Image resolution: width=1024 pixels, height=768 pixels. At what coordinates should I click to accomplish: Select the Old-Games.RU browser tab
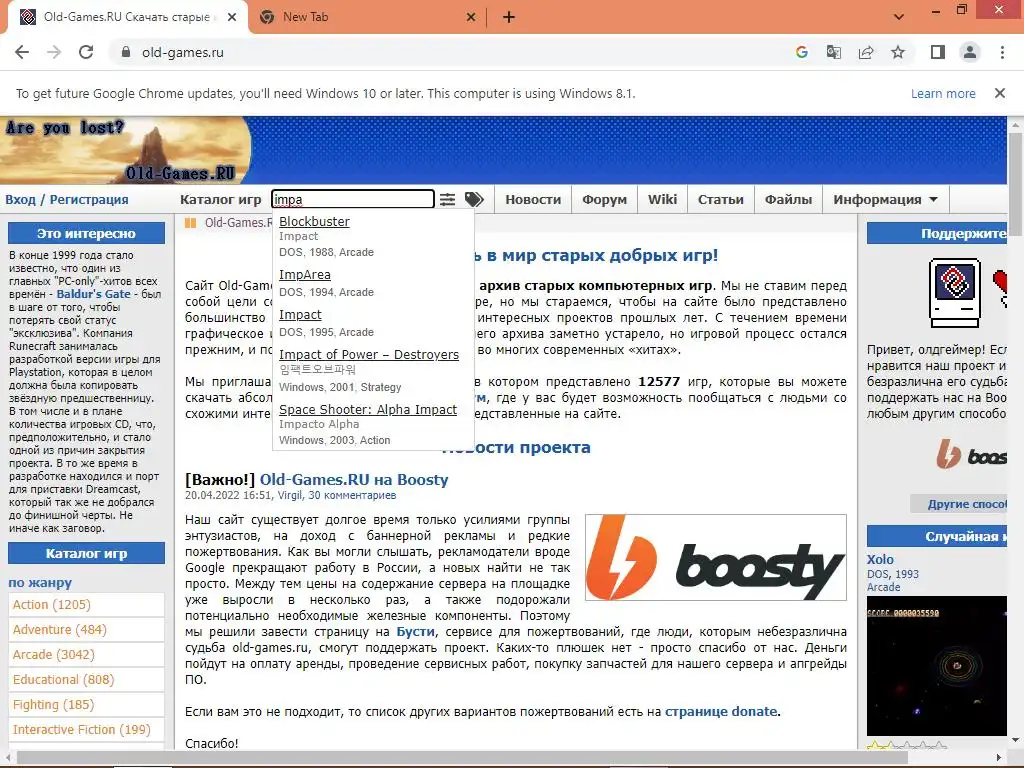(127, 17)
